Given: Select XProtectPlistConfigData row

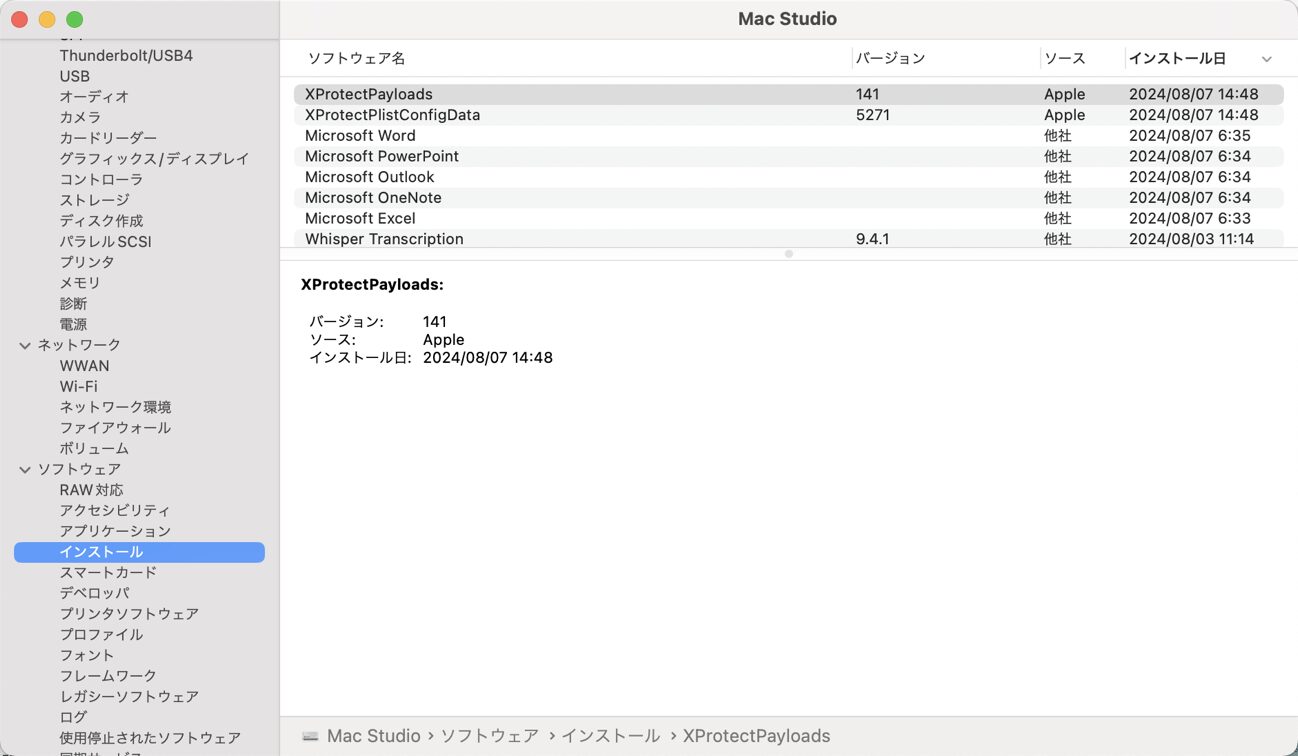Looking at the screenshot, I should pyautogui.click(x=788, y=115).
